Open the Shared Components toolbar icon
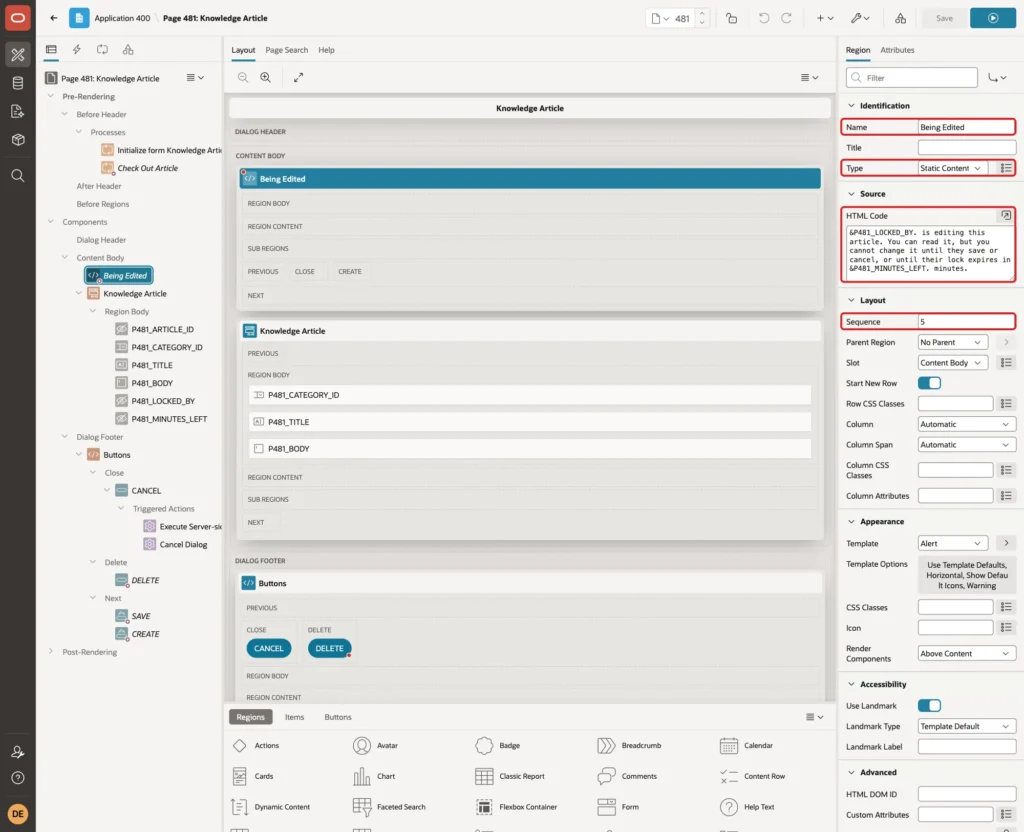 click(901, 18)
